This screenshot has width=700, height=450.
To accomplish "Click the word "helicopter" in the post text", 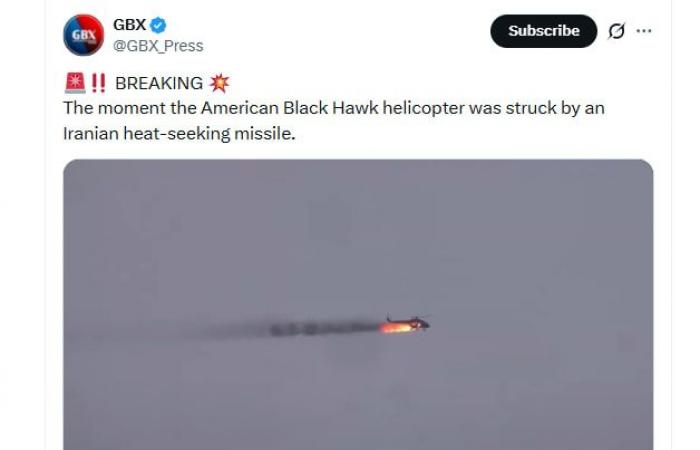I will point(423,108).
